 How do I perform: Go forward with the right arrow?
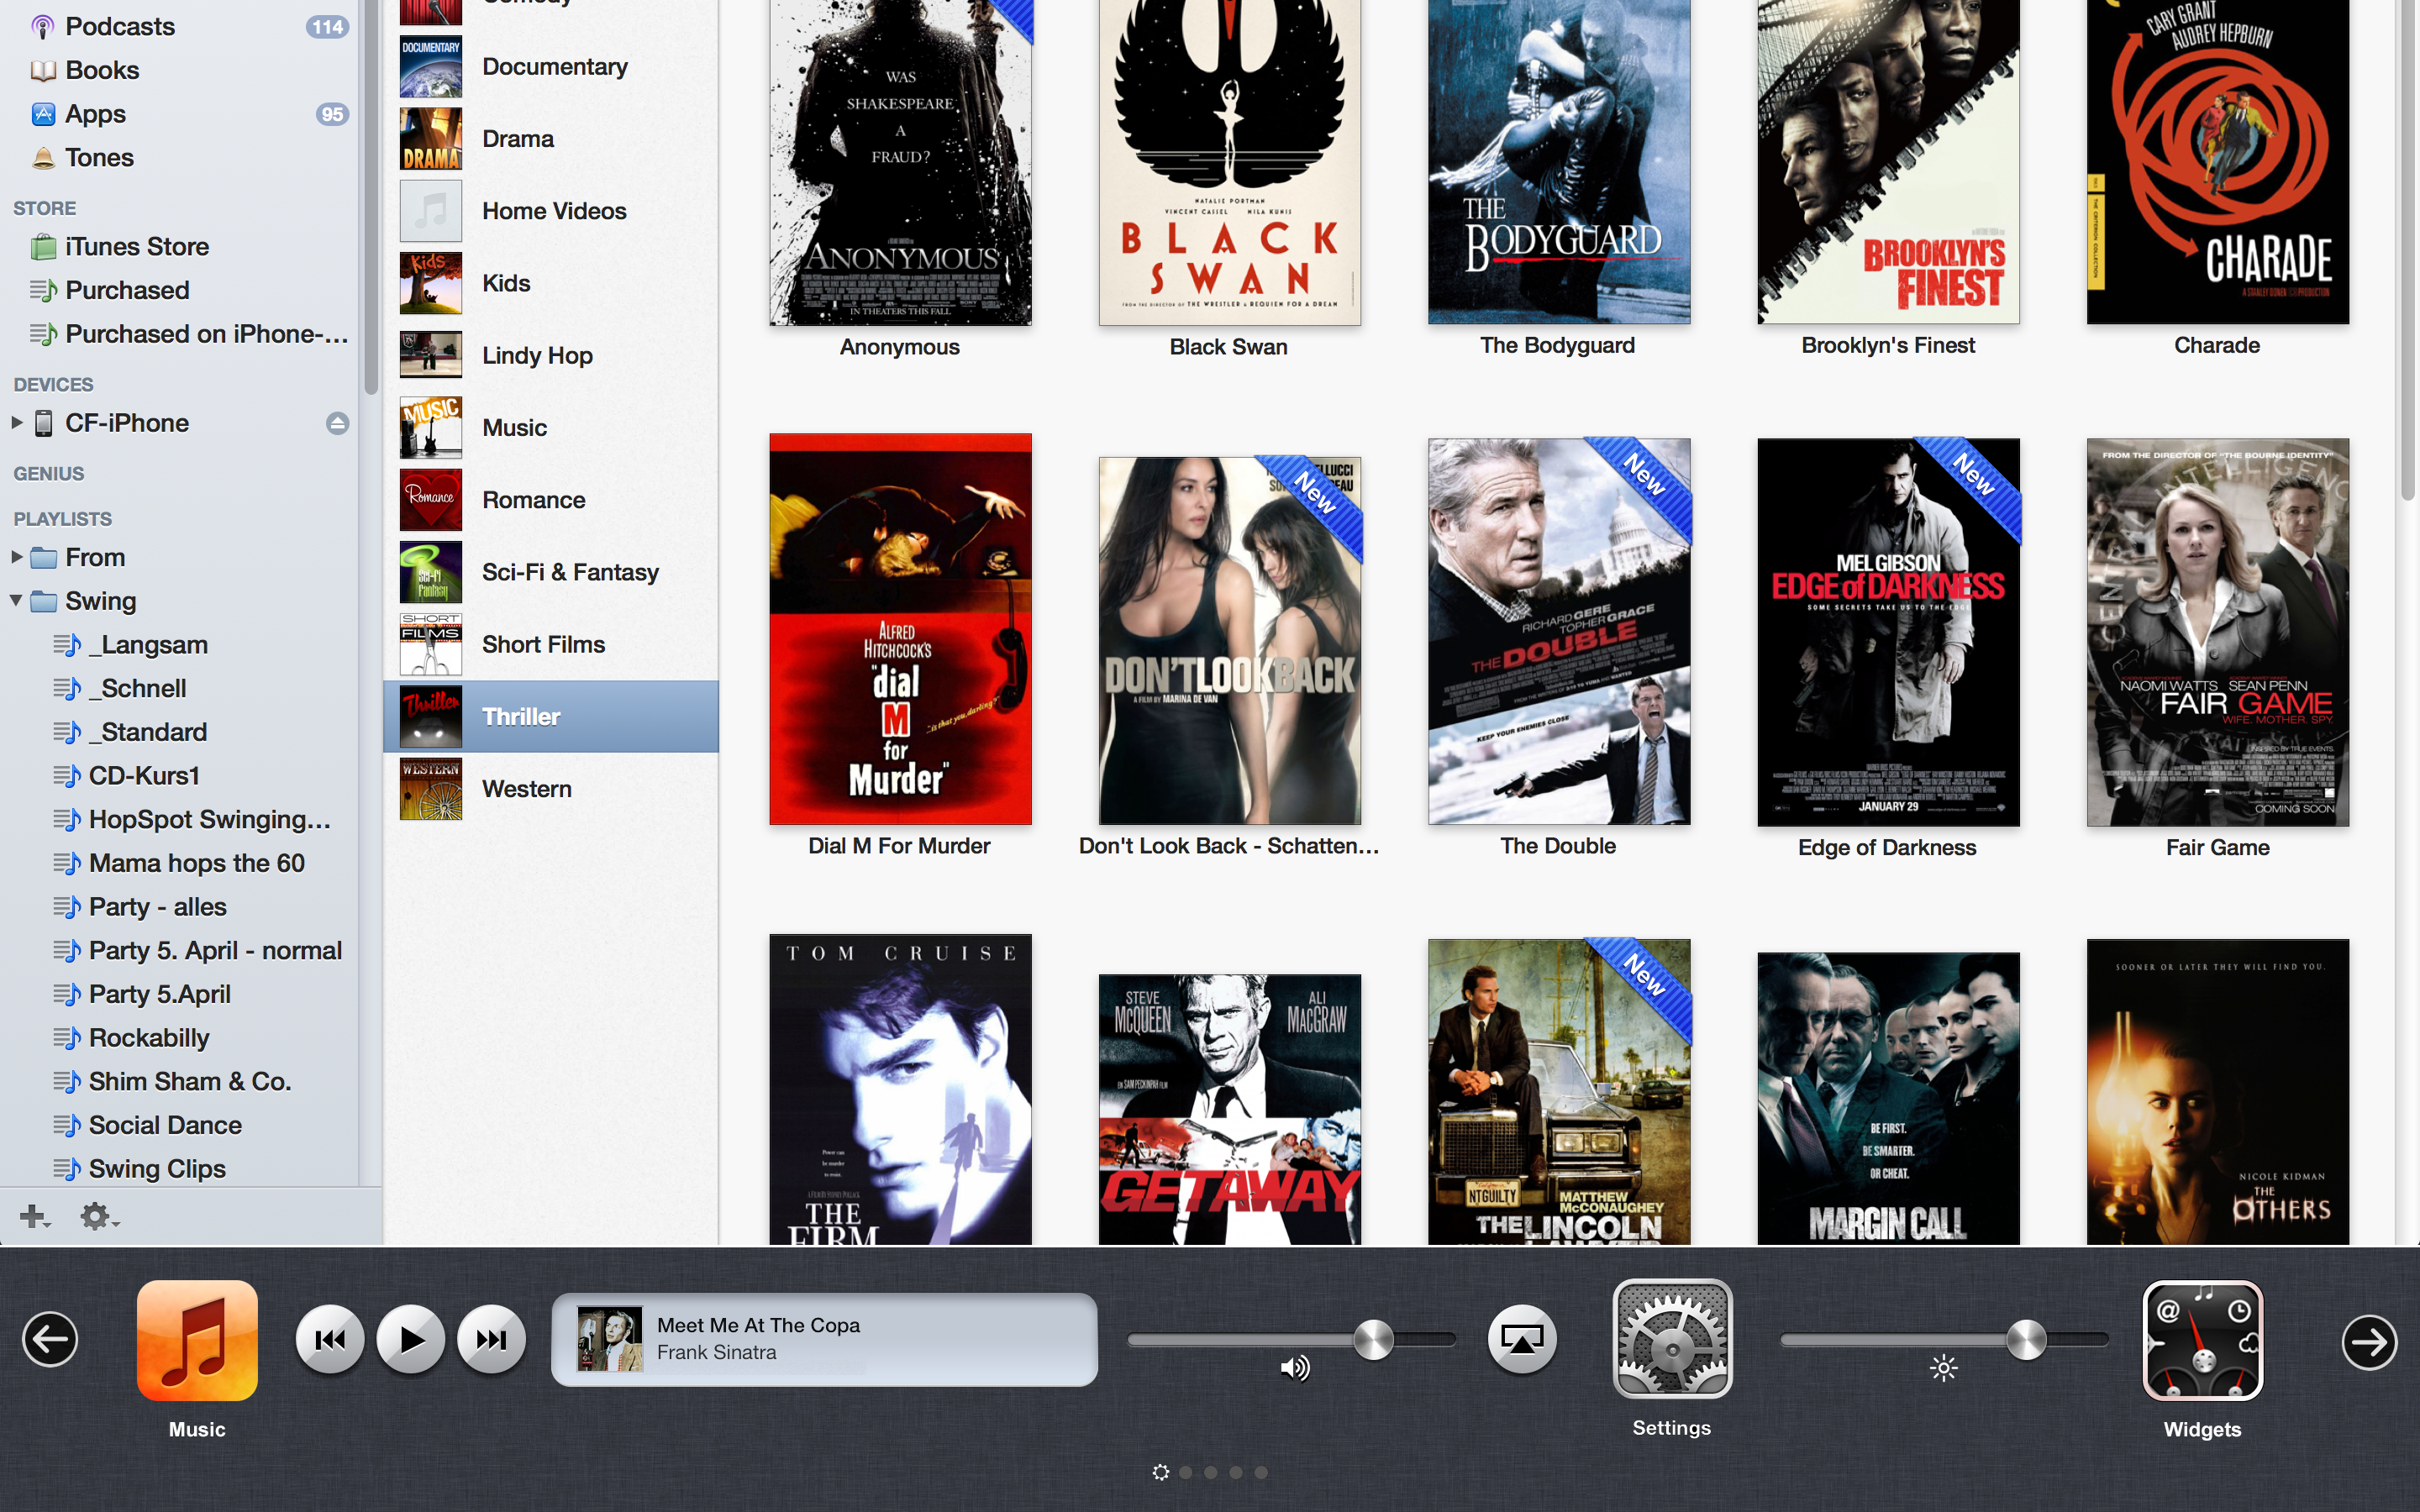pyautogui.click(x=2369, y=1341)
